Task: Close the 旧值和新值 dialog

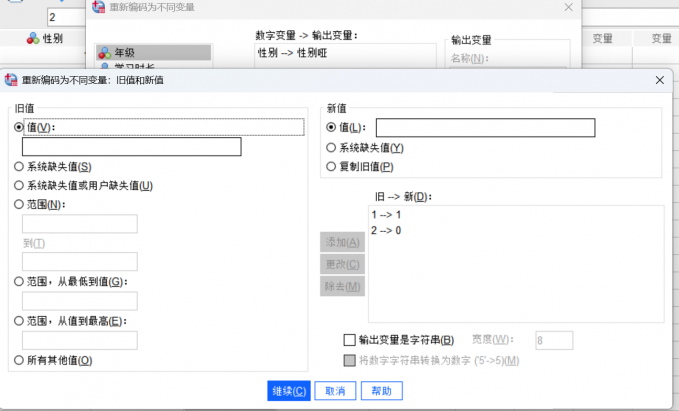Action: tap(660, 80)
